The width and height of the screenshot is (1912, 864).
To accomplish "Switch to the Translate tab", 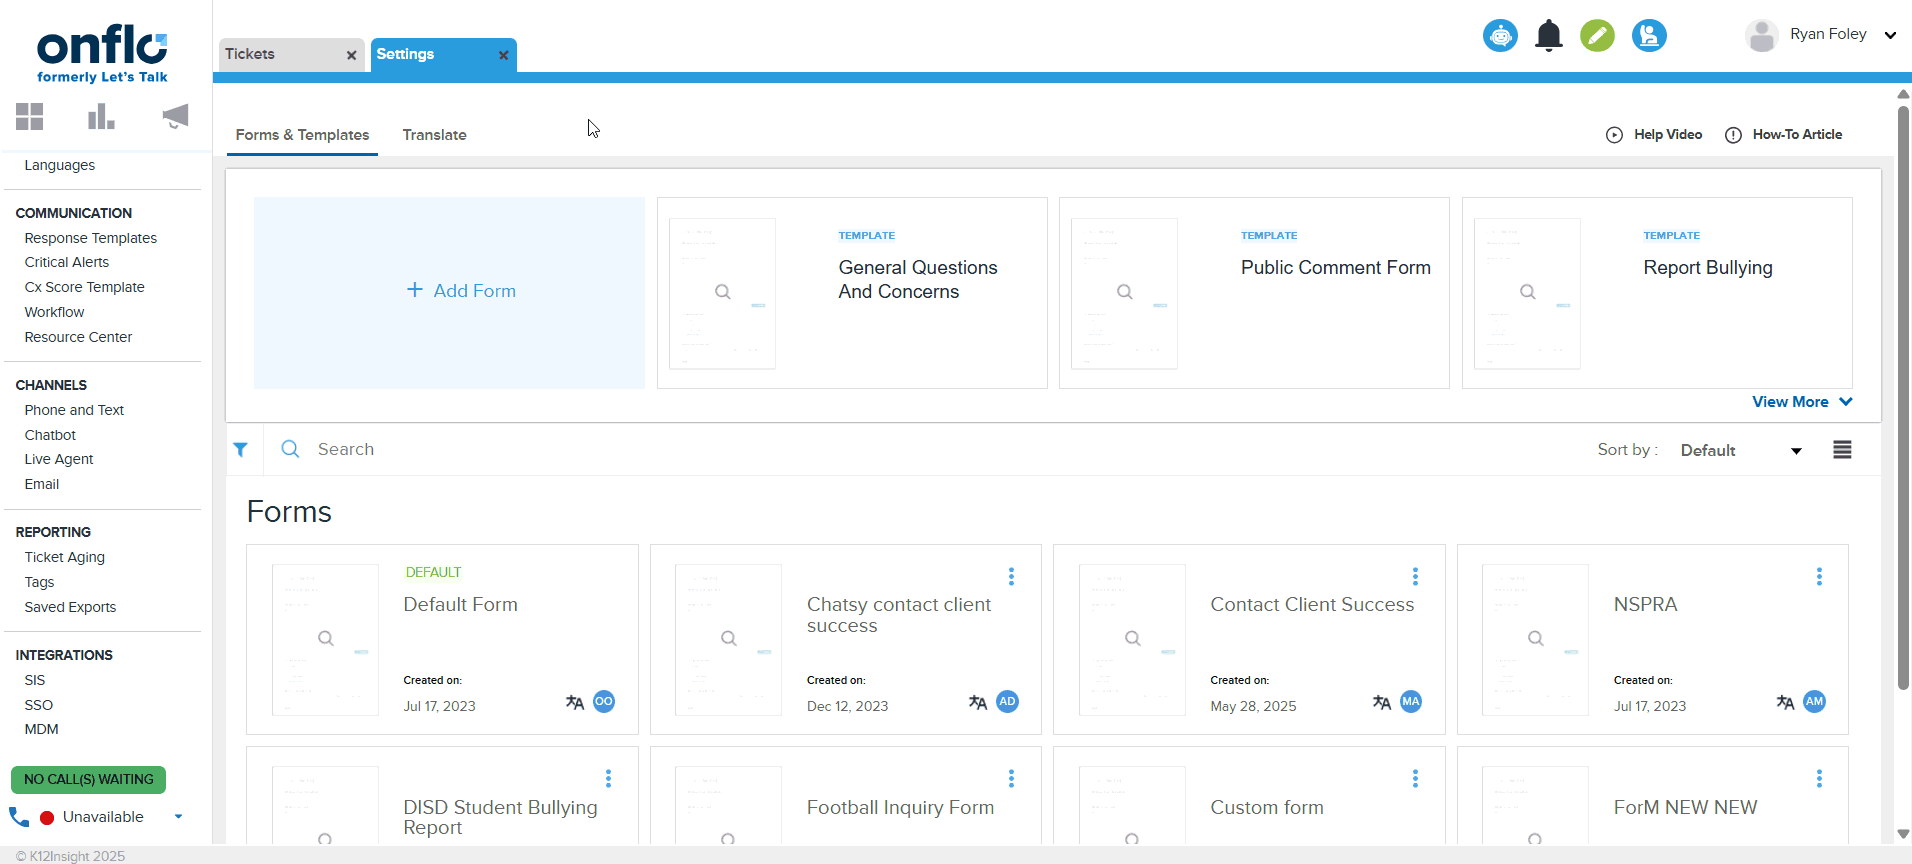I will coord(434,135).
